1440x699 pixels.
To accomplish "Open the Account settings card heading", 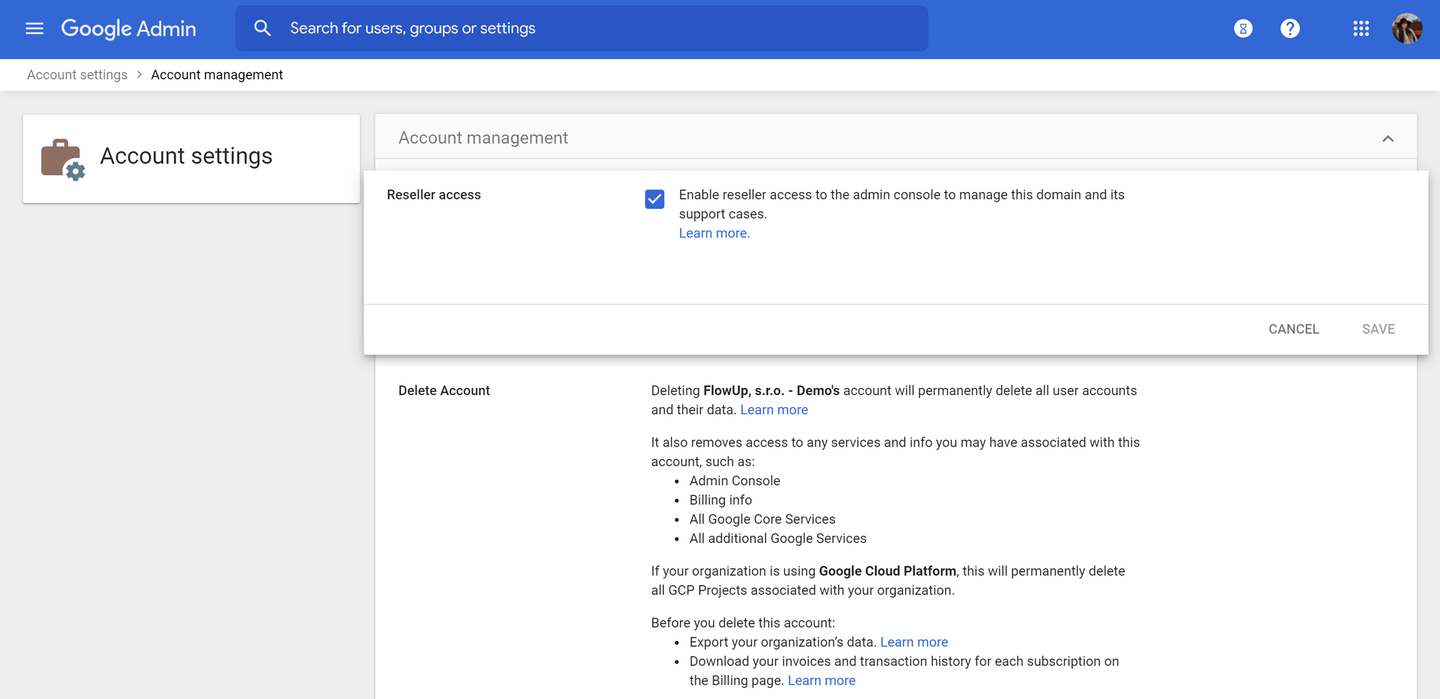I will click(186, 156).
